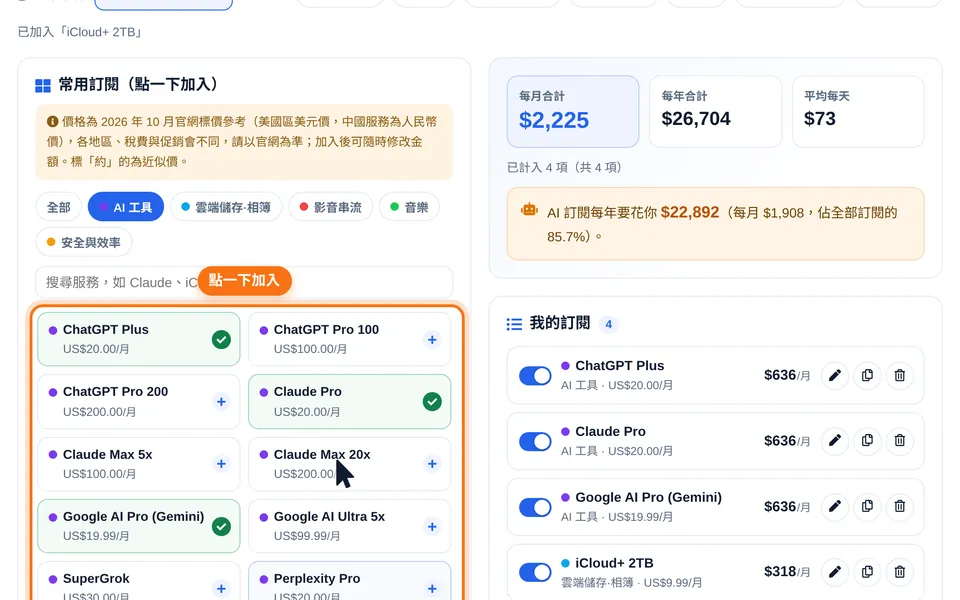Add Perplexity Pro with plus icon
This screenshot has height=600, width=960.
[432, 589]
